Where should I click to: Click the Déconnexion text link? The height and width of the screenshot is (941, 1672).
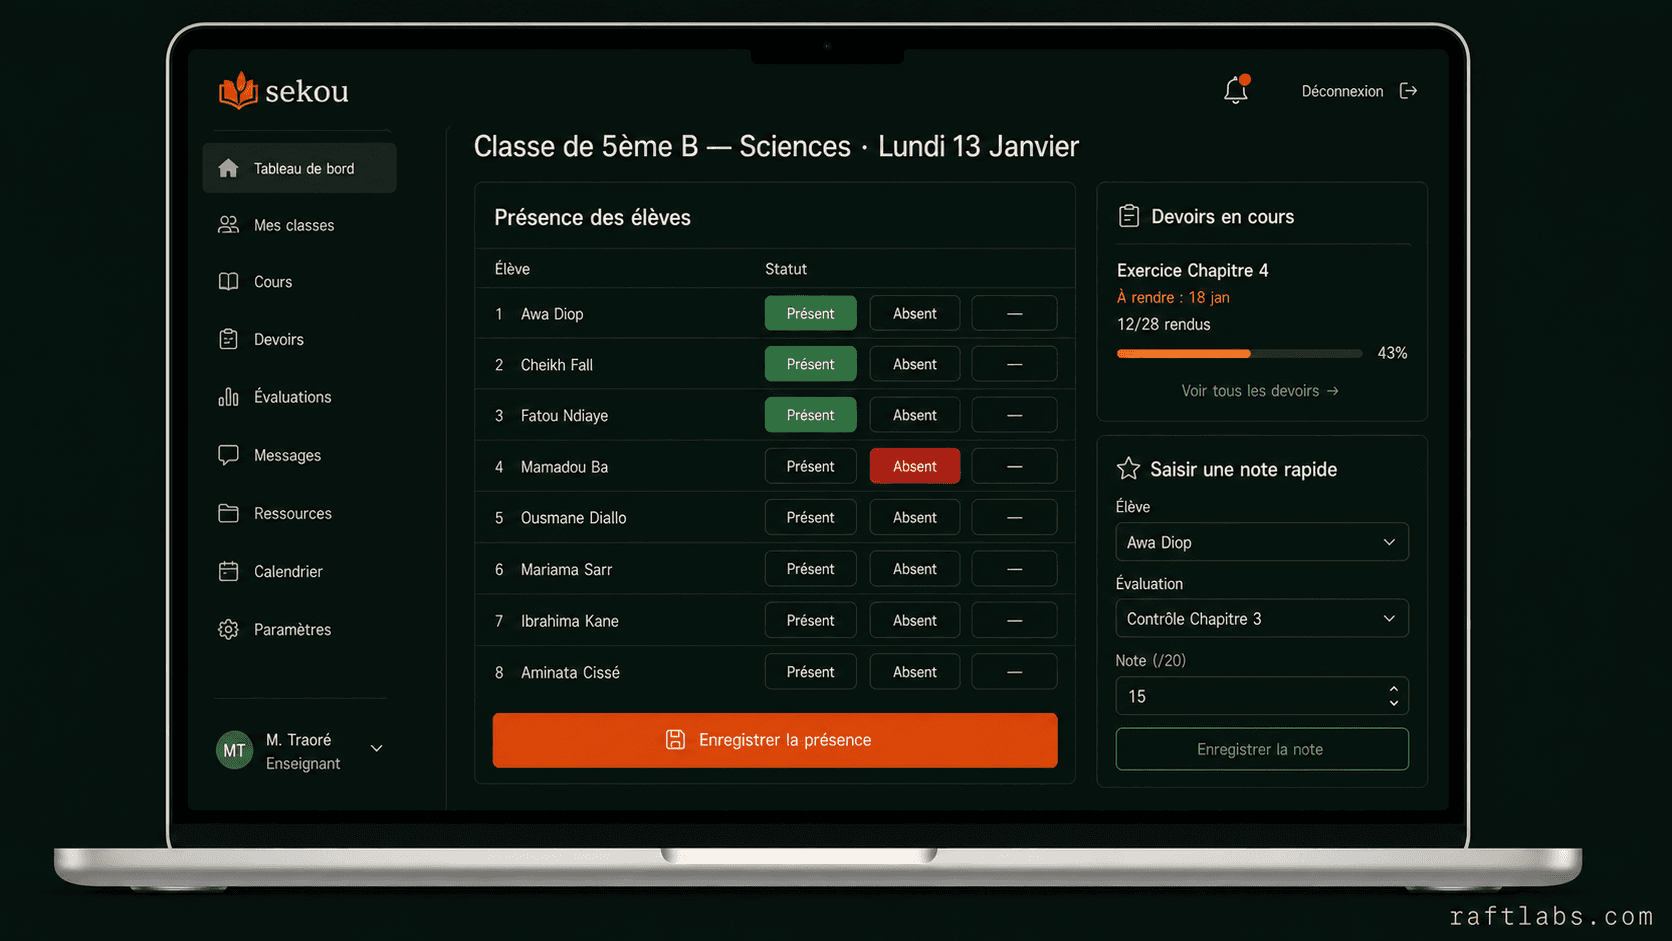coord(1342,91)
